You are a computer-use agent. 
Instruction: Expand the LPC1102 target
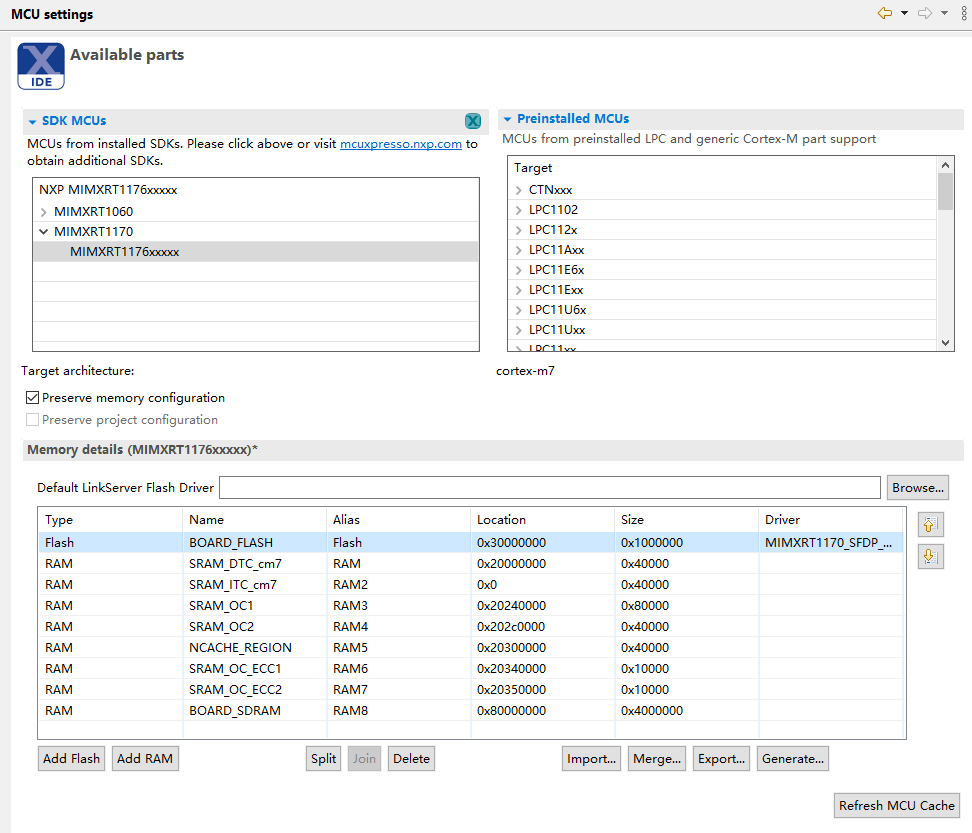click(x=518, y=210)
